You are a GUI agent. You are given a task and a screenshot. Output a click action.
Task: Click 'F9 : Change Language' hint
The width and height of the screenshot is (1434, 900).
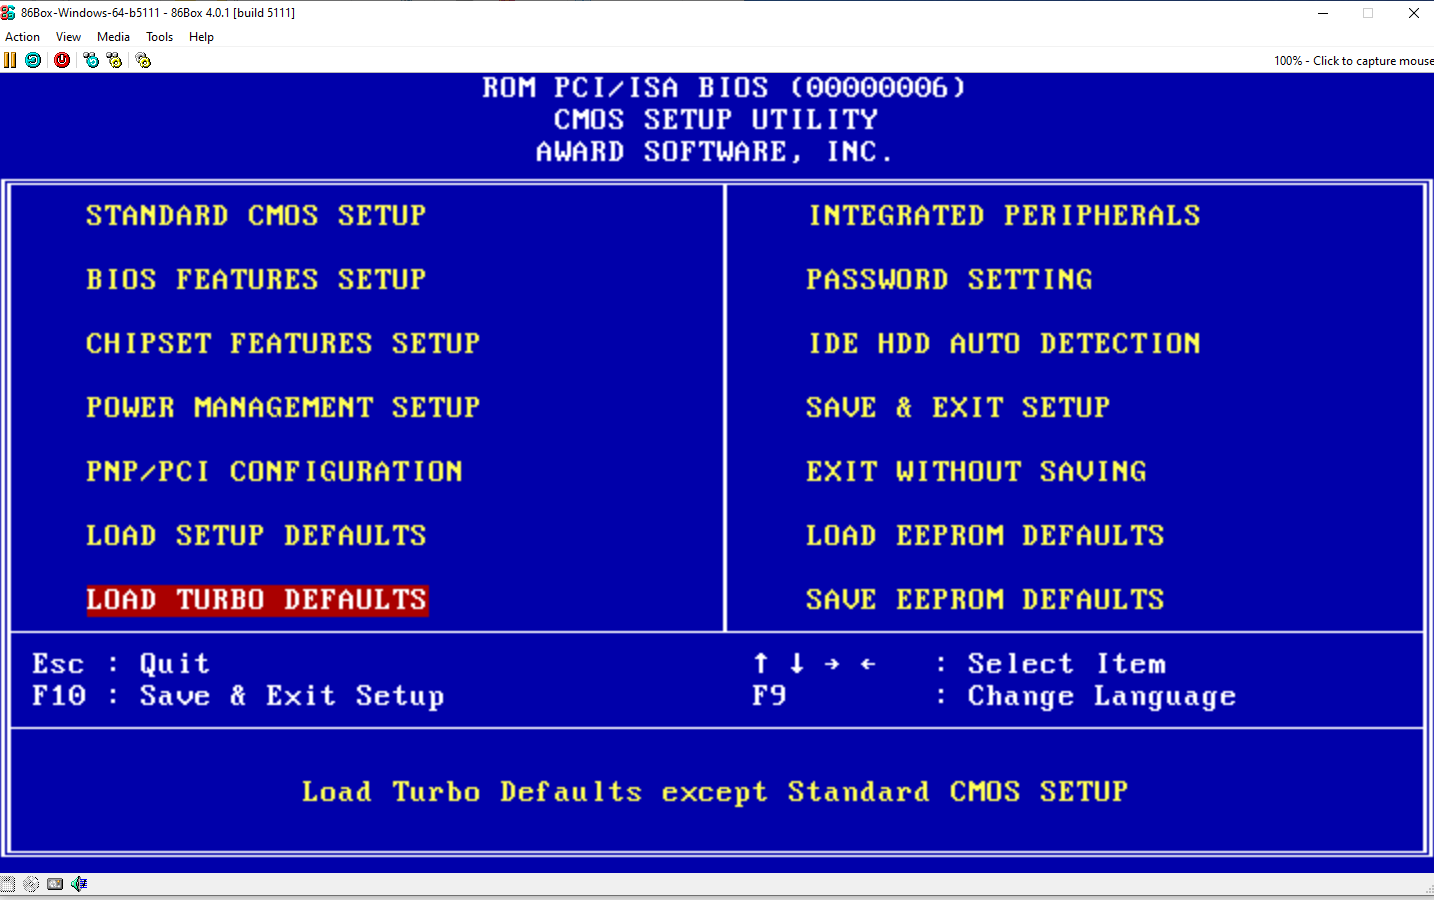(x=994, y=695)
